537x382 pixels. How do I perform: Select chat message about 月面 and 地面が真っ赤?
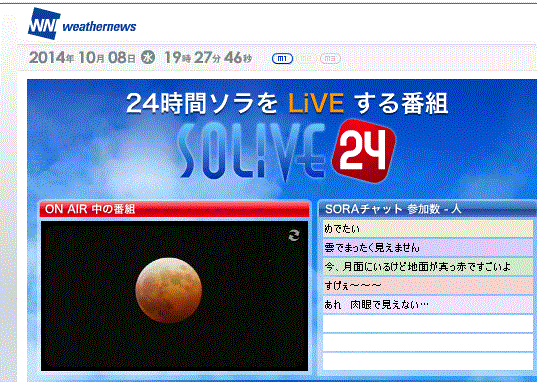click(428, 267)
